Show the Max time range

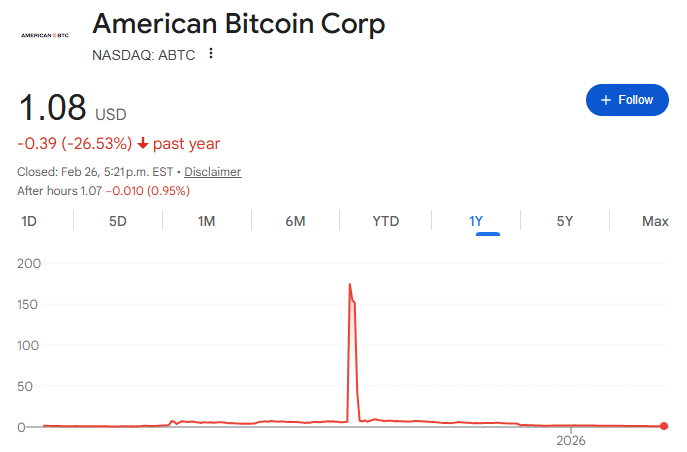[655, 221]
